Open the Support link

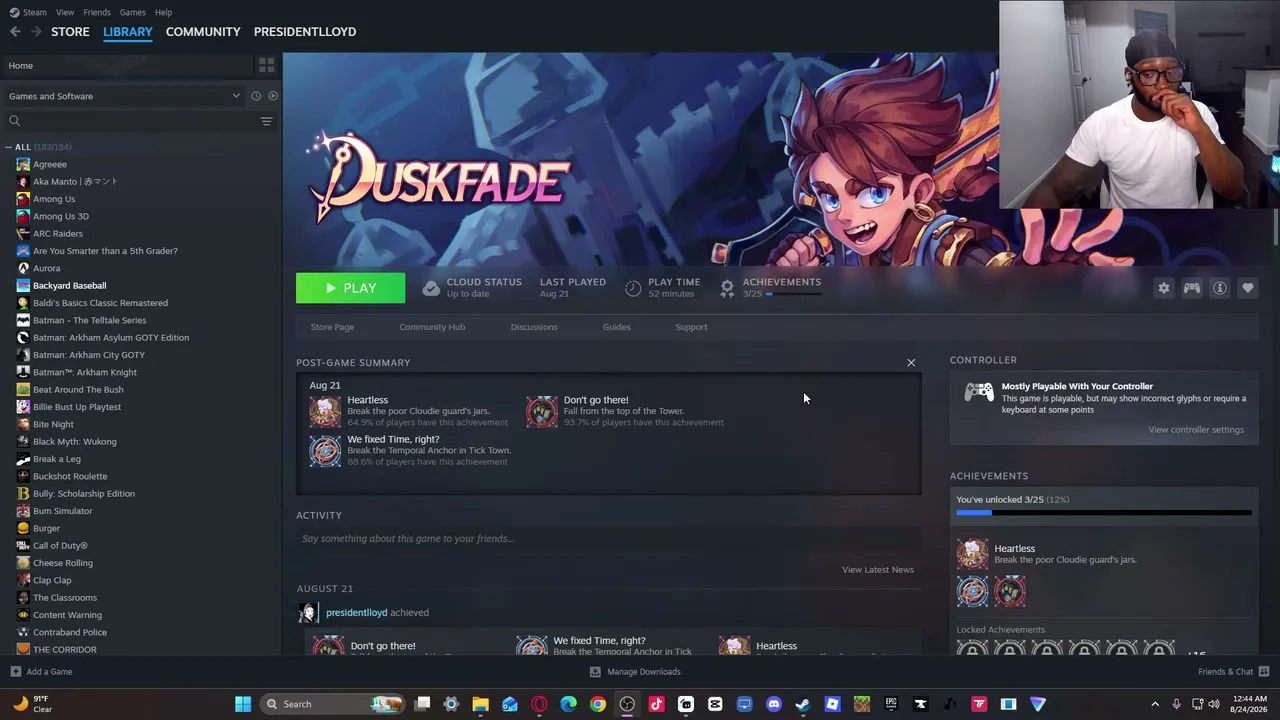691,327
